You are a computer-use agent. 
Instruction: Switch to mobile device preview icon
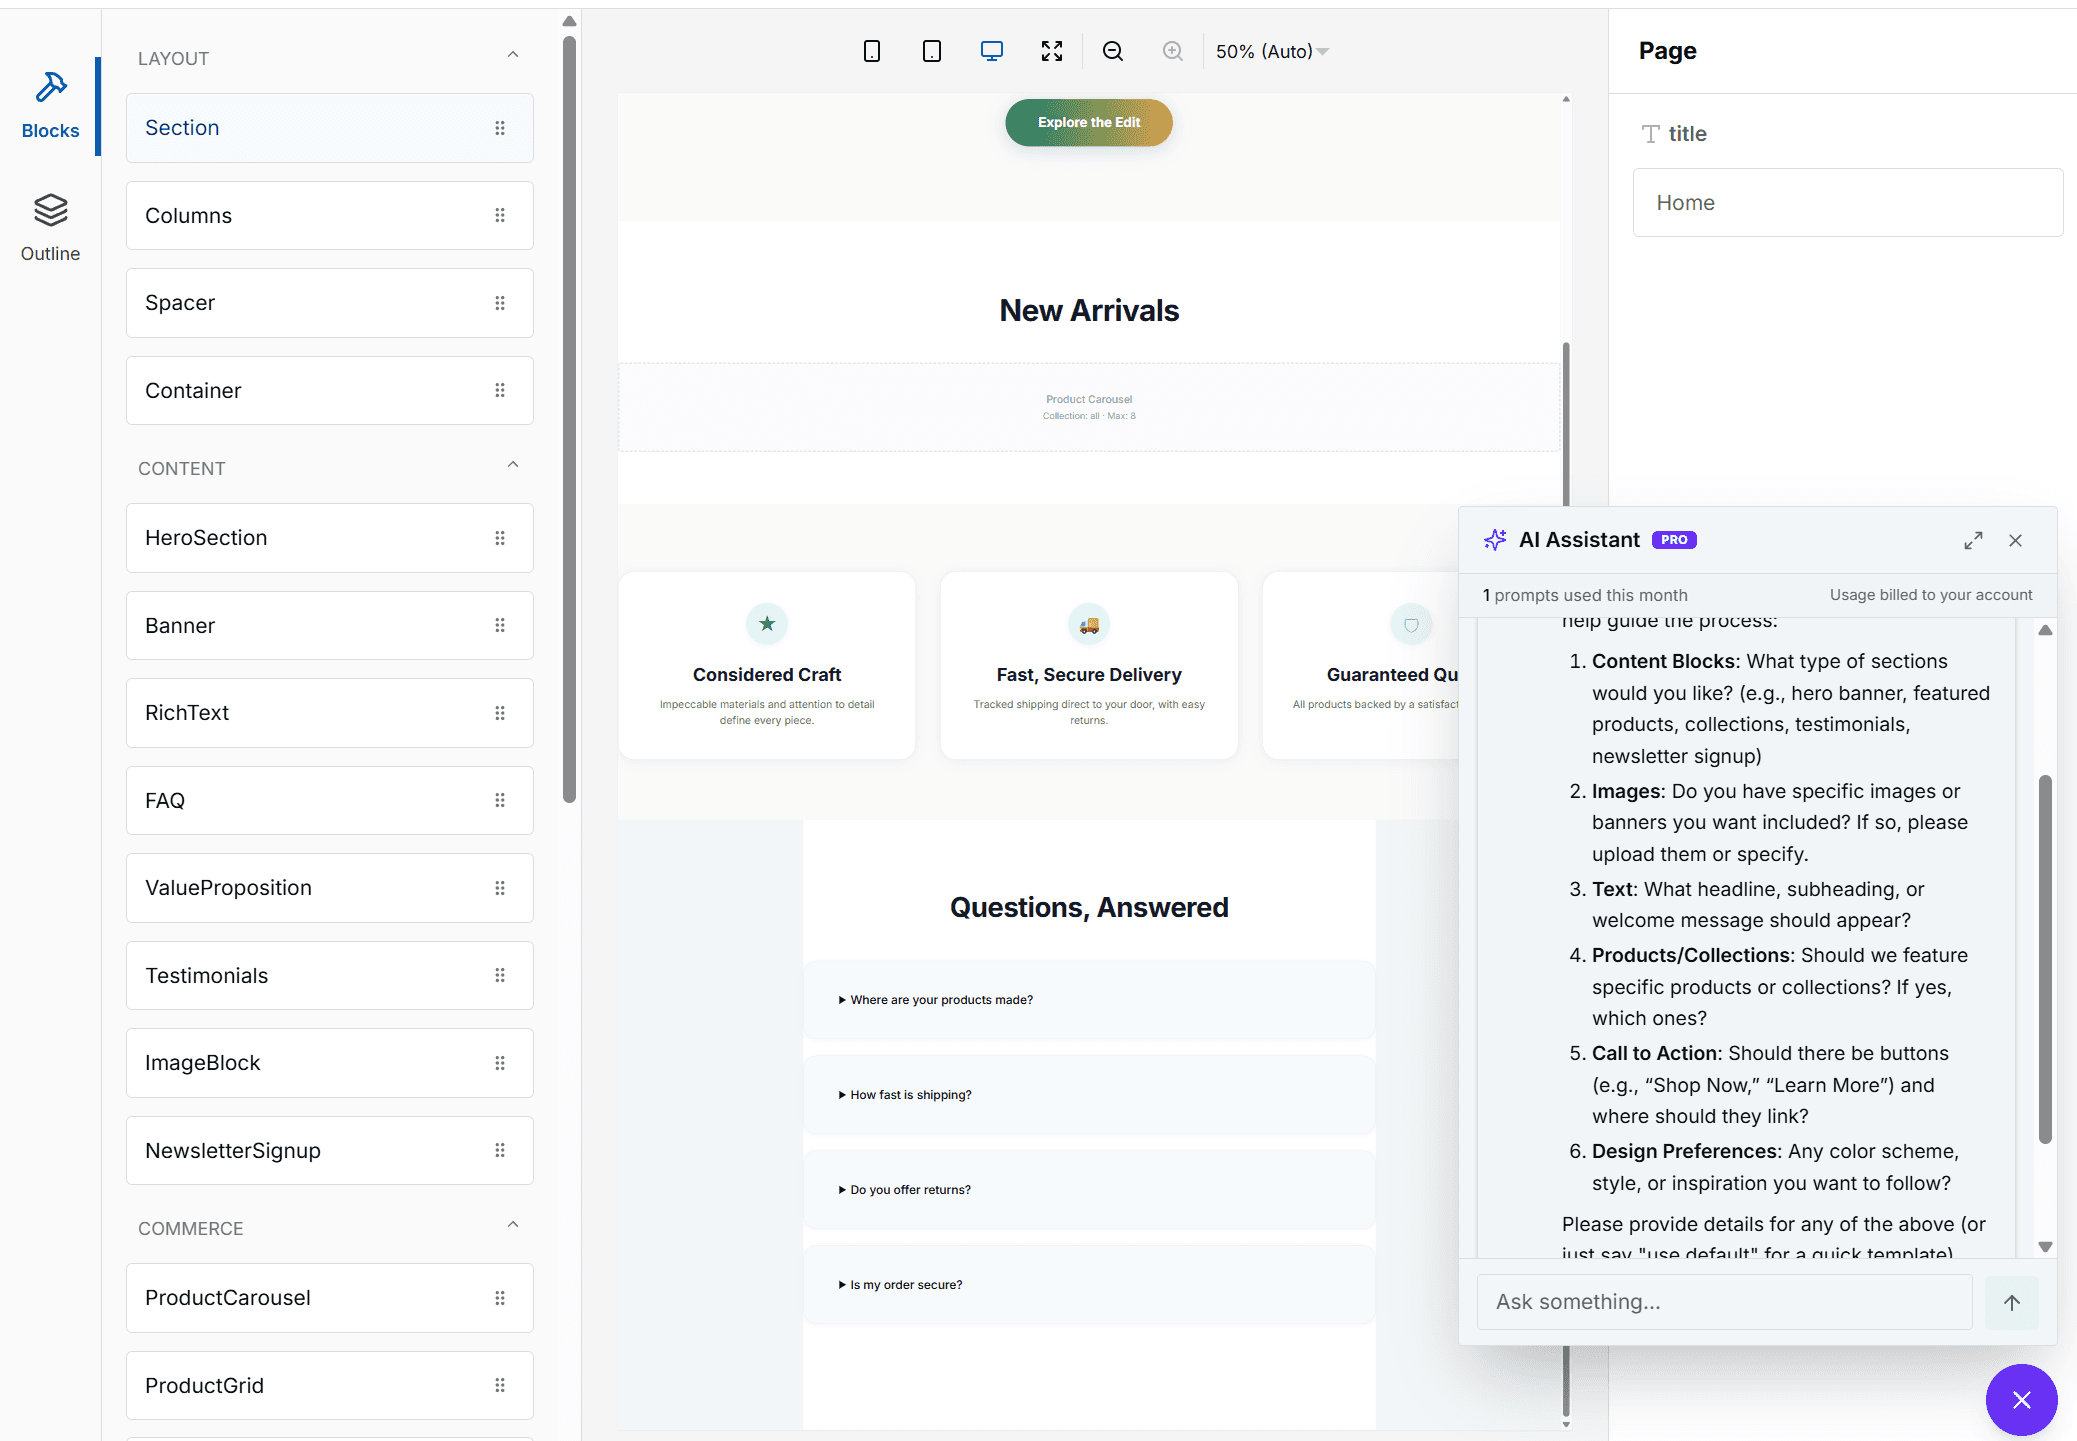click(872, 51)
